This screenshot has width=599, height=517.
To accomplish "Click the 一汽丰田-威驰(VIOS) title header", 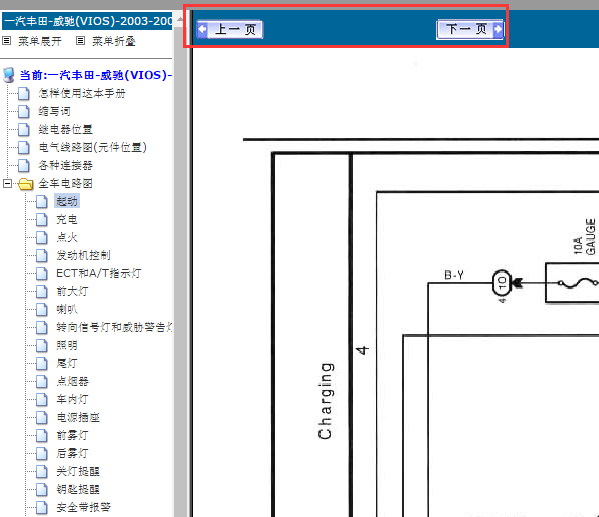I will (x=87, y=21).
